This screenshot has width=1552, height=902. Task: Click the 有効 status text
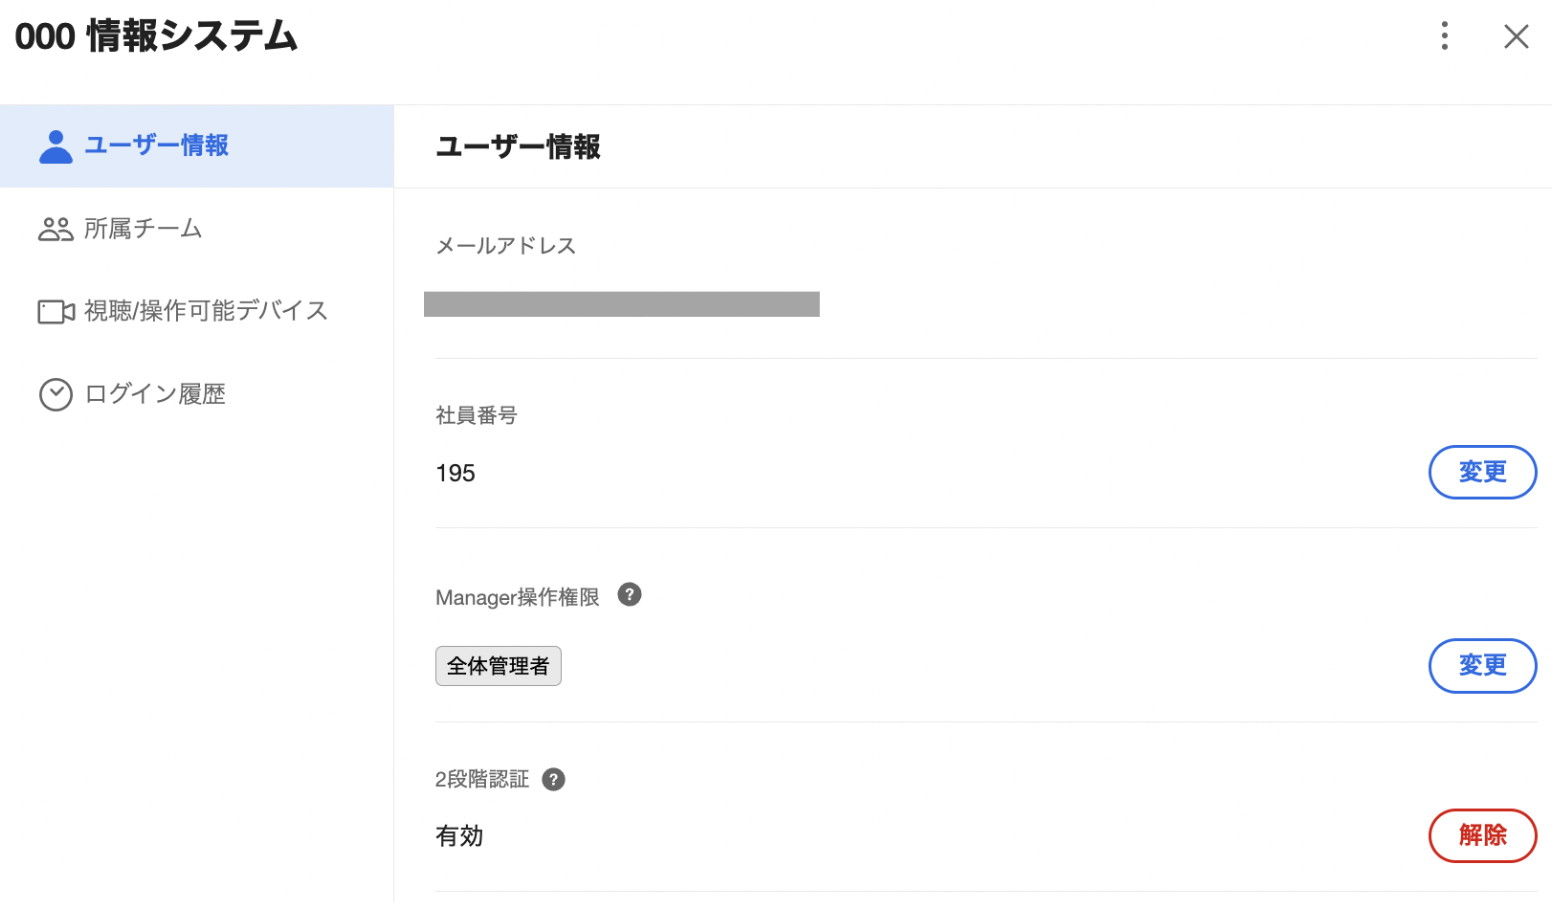click(459, 836)
